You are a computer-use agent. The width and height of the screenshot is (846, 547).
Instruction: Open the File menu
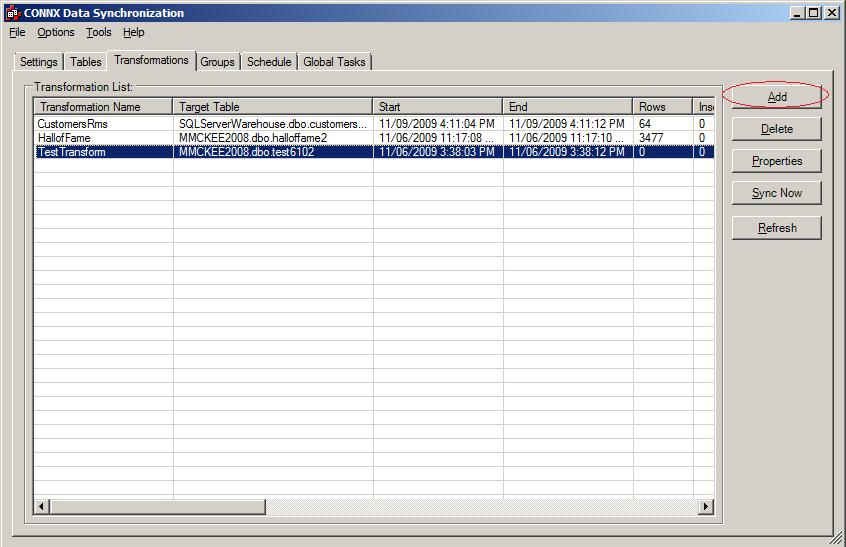pyautogui.click(x=17, y=32)
